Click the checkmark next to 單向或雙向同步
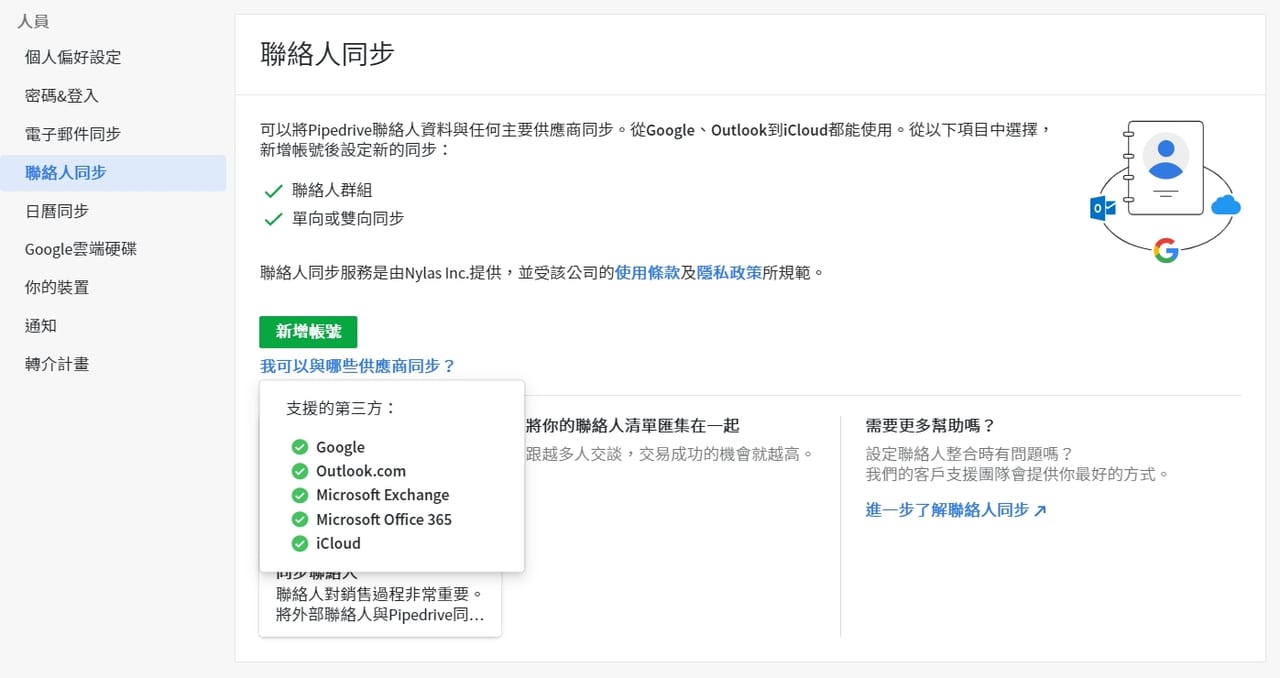 (272, 218)
